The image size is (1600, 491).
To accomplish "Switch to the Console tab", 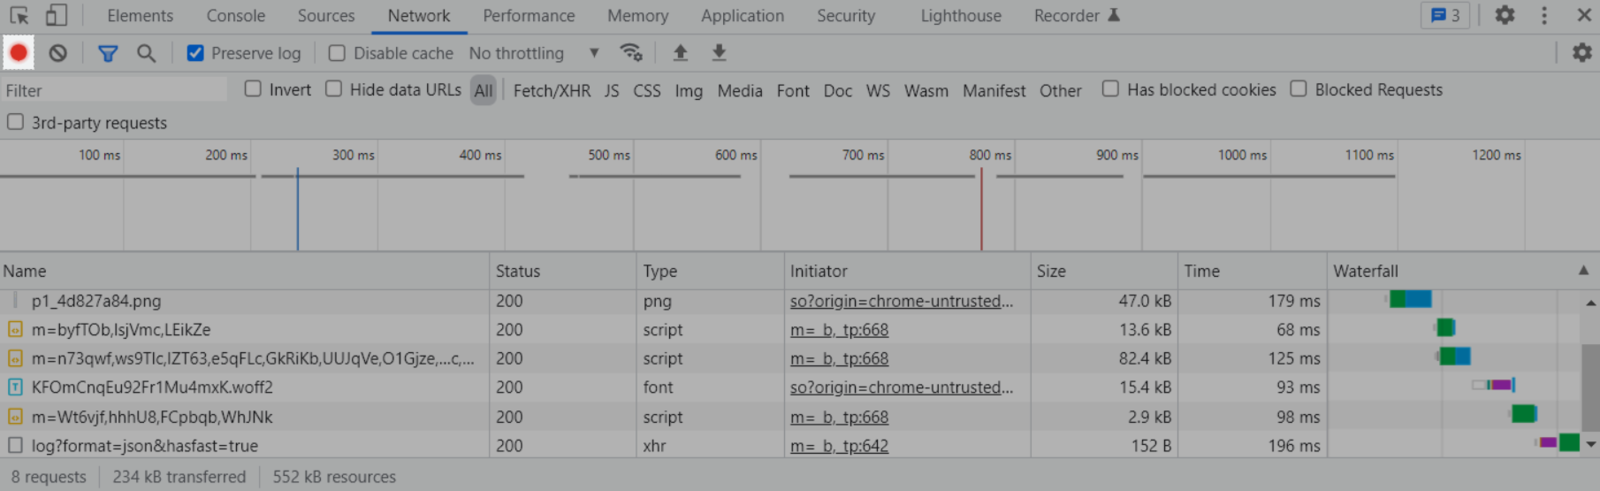I will pos(236,16).
